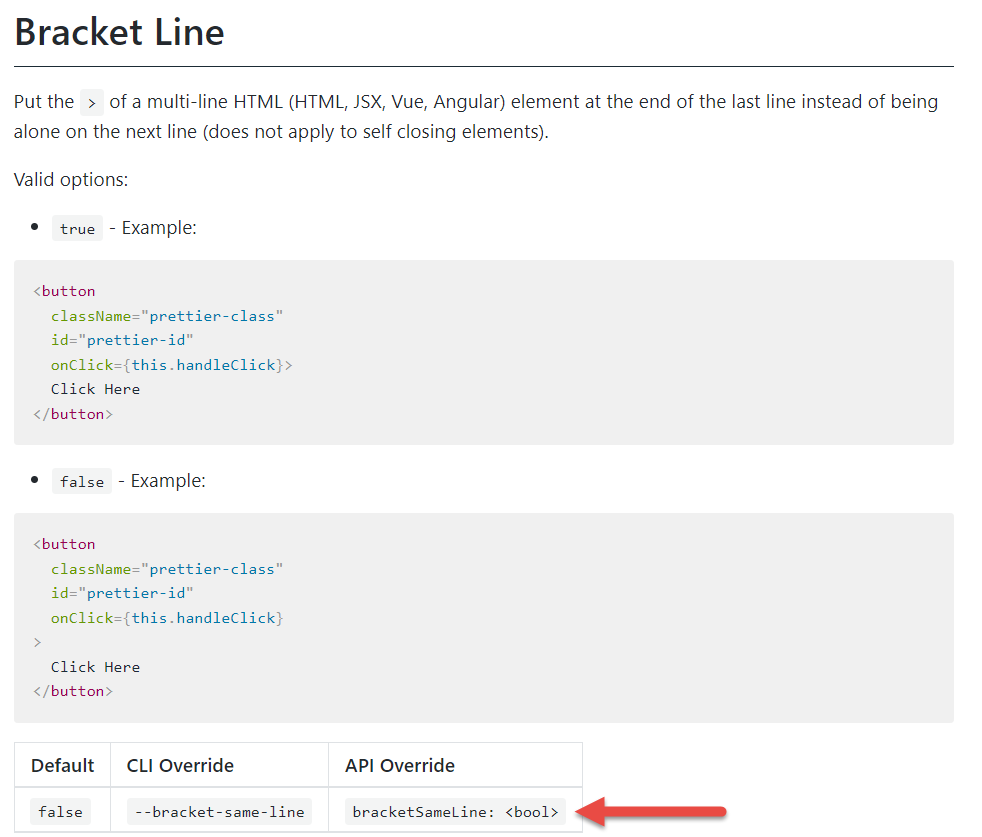Click the --bracket-same-line CLI flag
This screenshot has height=837, width=982.
pyautogui.click(x=218, y=811)
